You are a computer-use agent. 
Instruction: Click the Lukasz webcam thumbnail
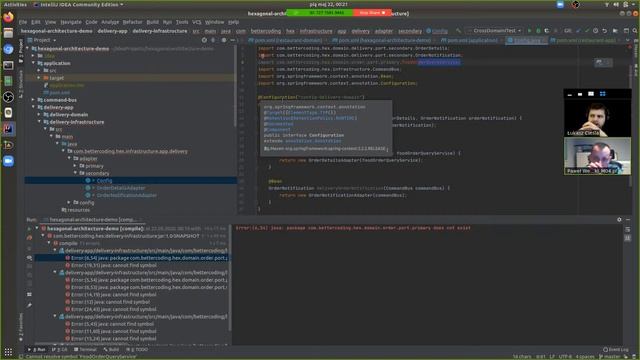pos(597,118)
